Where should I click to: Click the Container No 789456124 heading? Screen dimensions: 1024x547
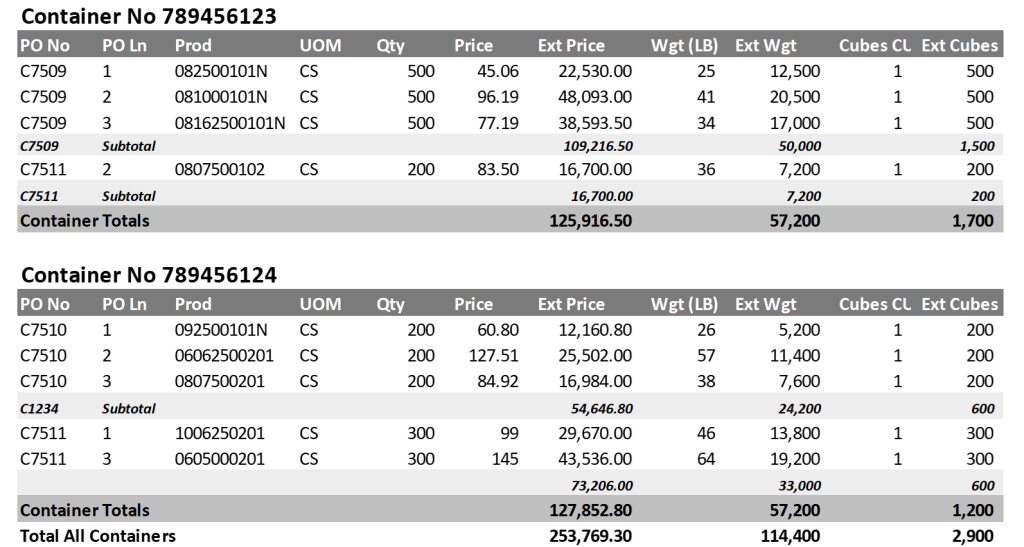pos(149,275)
